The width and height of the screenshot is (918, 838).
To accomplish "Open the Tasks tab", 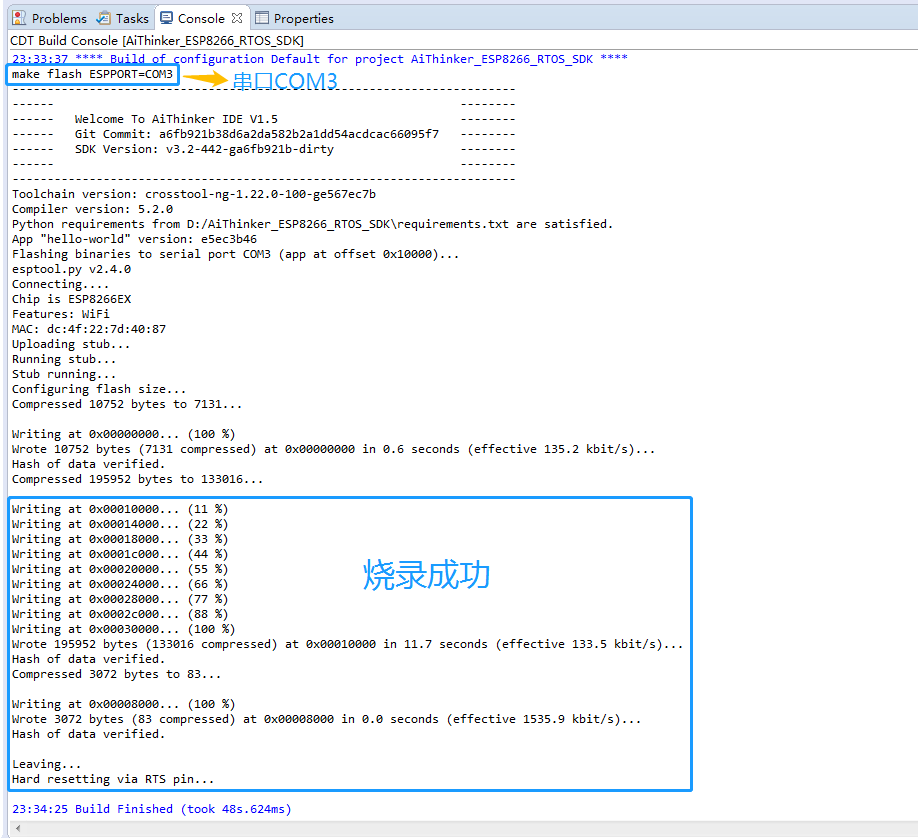I will click(x=123, y=19).
